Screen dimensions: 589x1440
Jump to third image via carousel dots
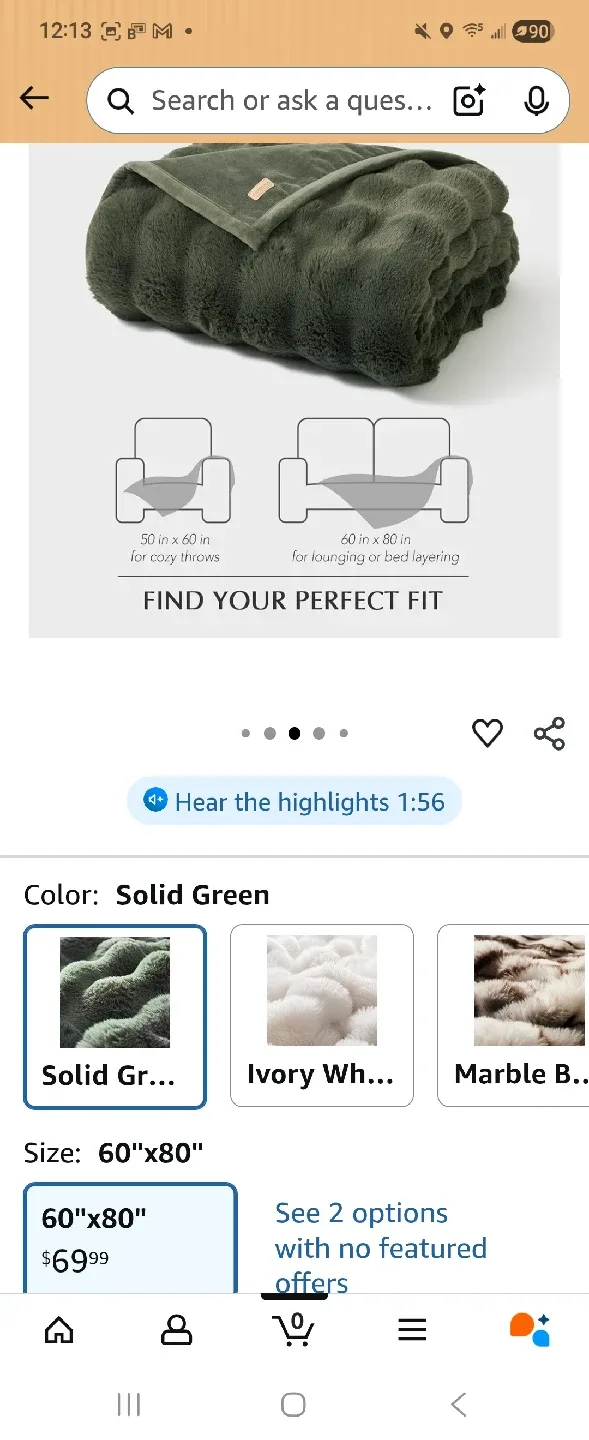[294, 733]
